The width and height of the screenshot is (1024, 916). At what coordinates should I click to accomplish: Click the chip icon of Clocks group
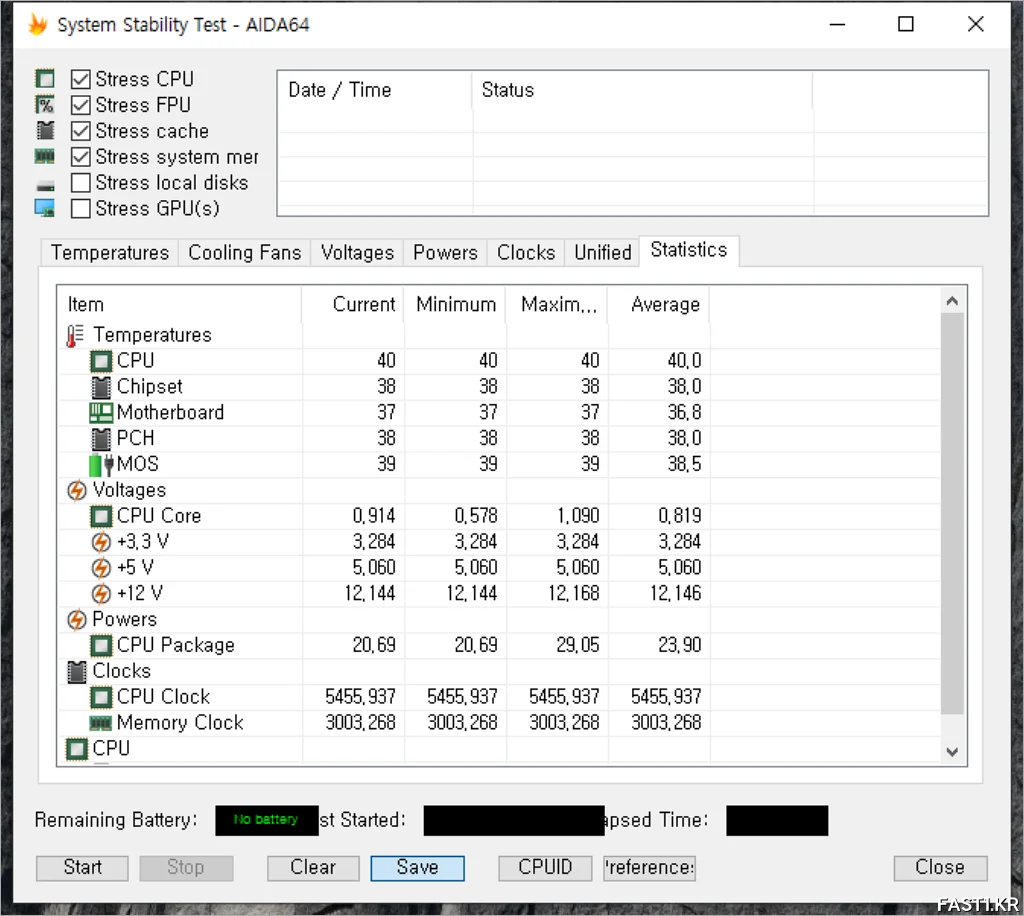click(76, 671)
